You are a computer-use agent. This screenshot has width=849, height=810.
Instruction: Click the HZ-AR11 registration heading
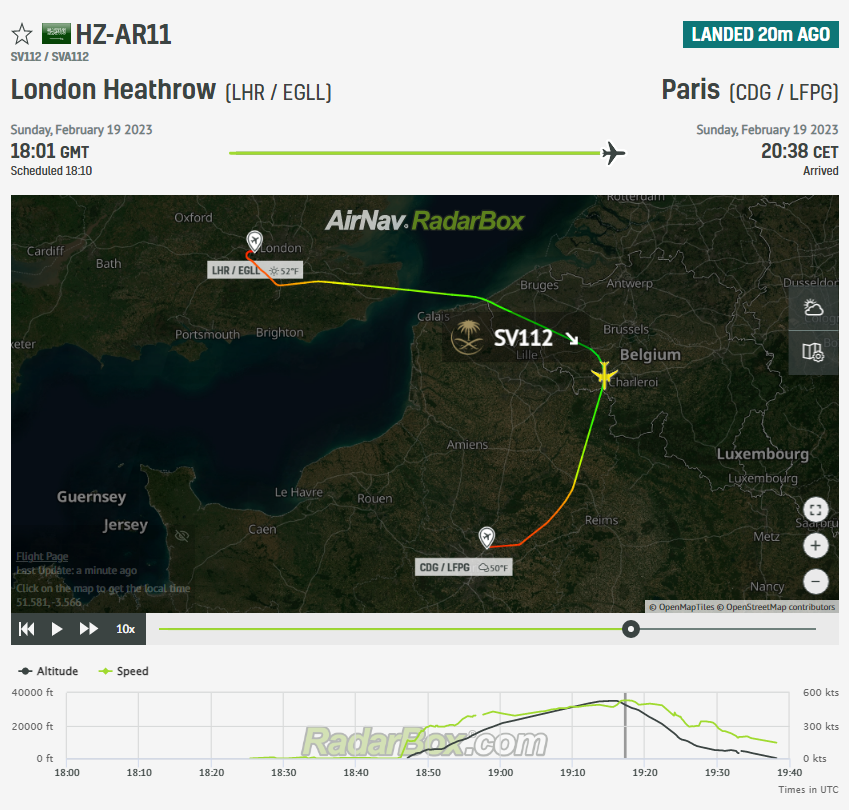coord(123,35)
